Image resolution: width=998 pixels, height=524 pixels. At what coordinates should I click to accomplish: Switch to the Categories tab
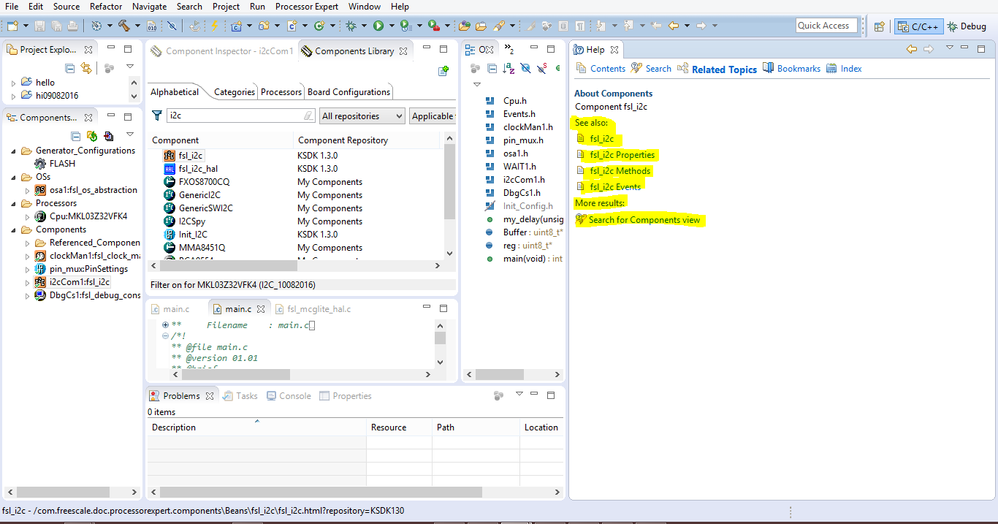(x=234, y=92)
